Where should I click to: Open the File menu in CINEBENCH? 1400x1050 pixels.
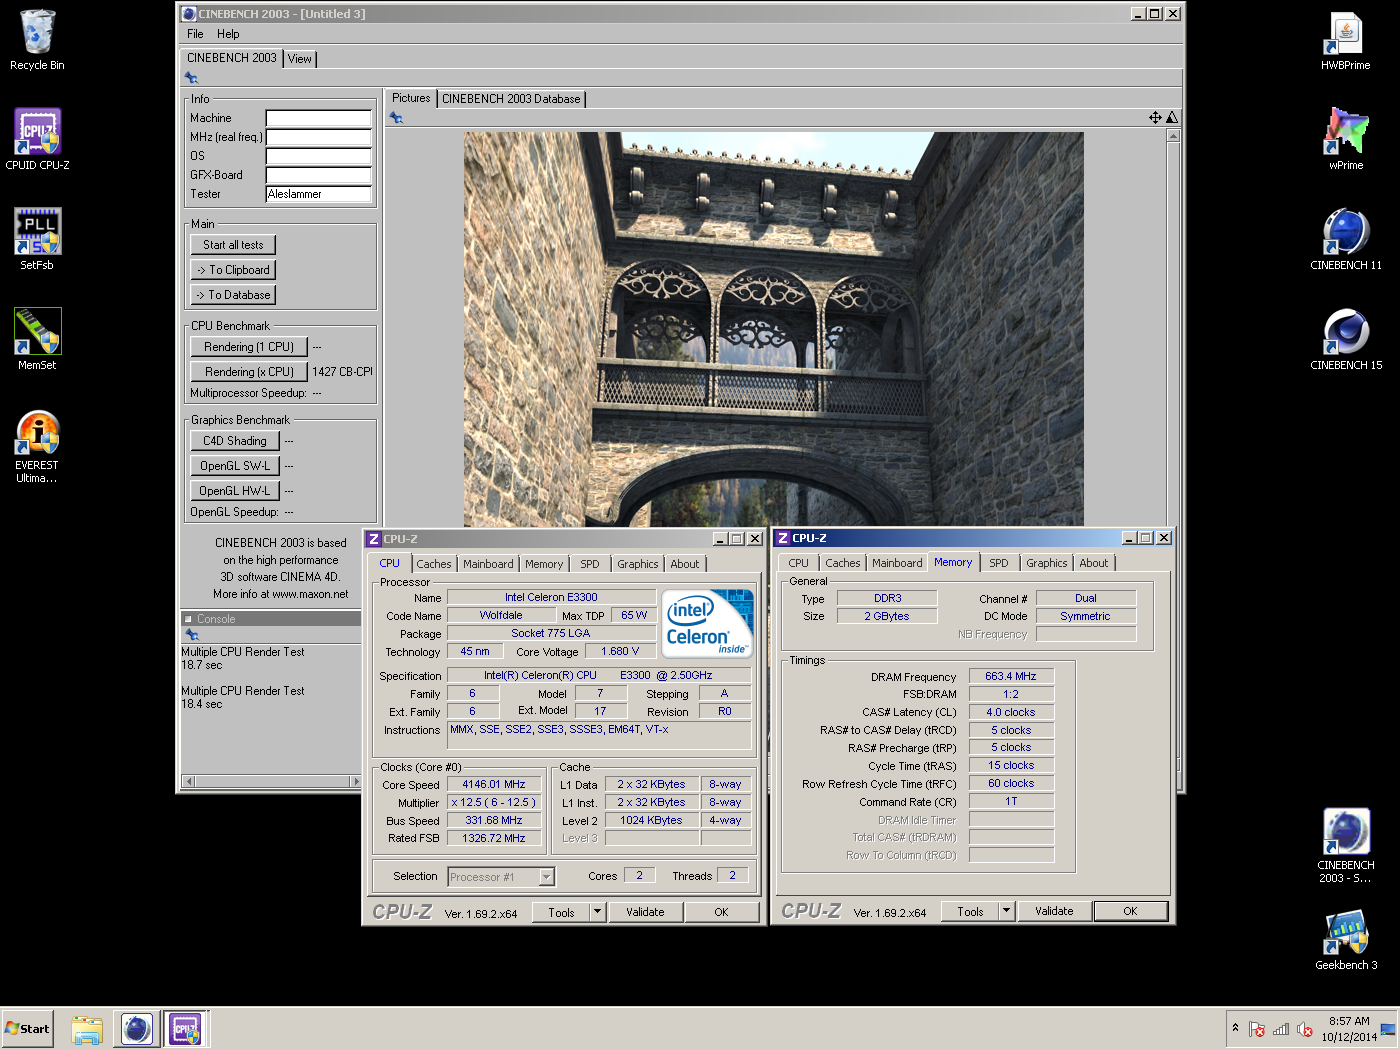coord(195,34)
